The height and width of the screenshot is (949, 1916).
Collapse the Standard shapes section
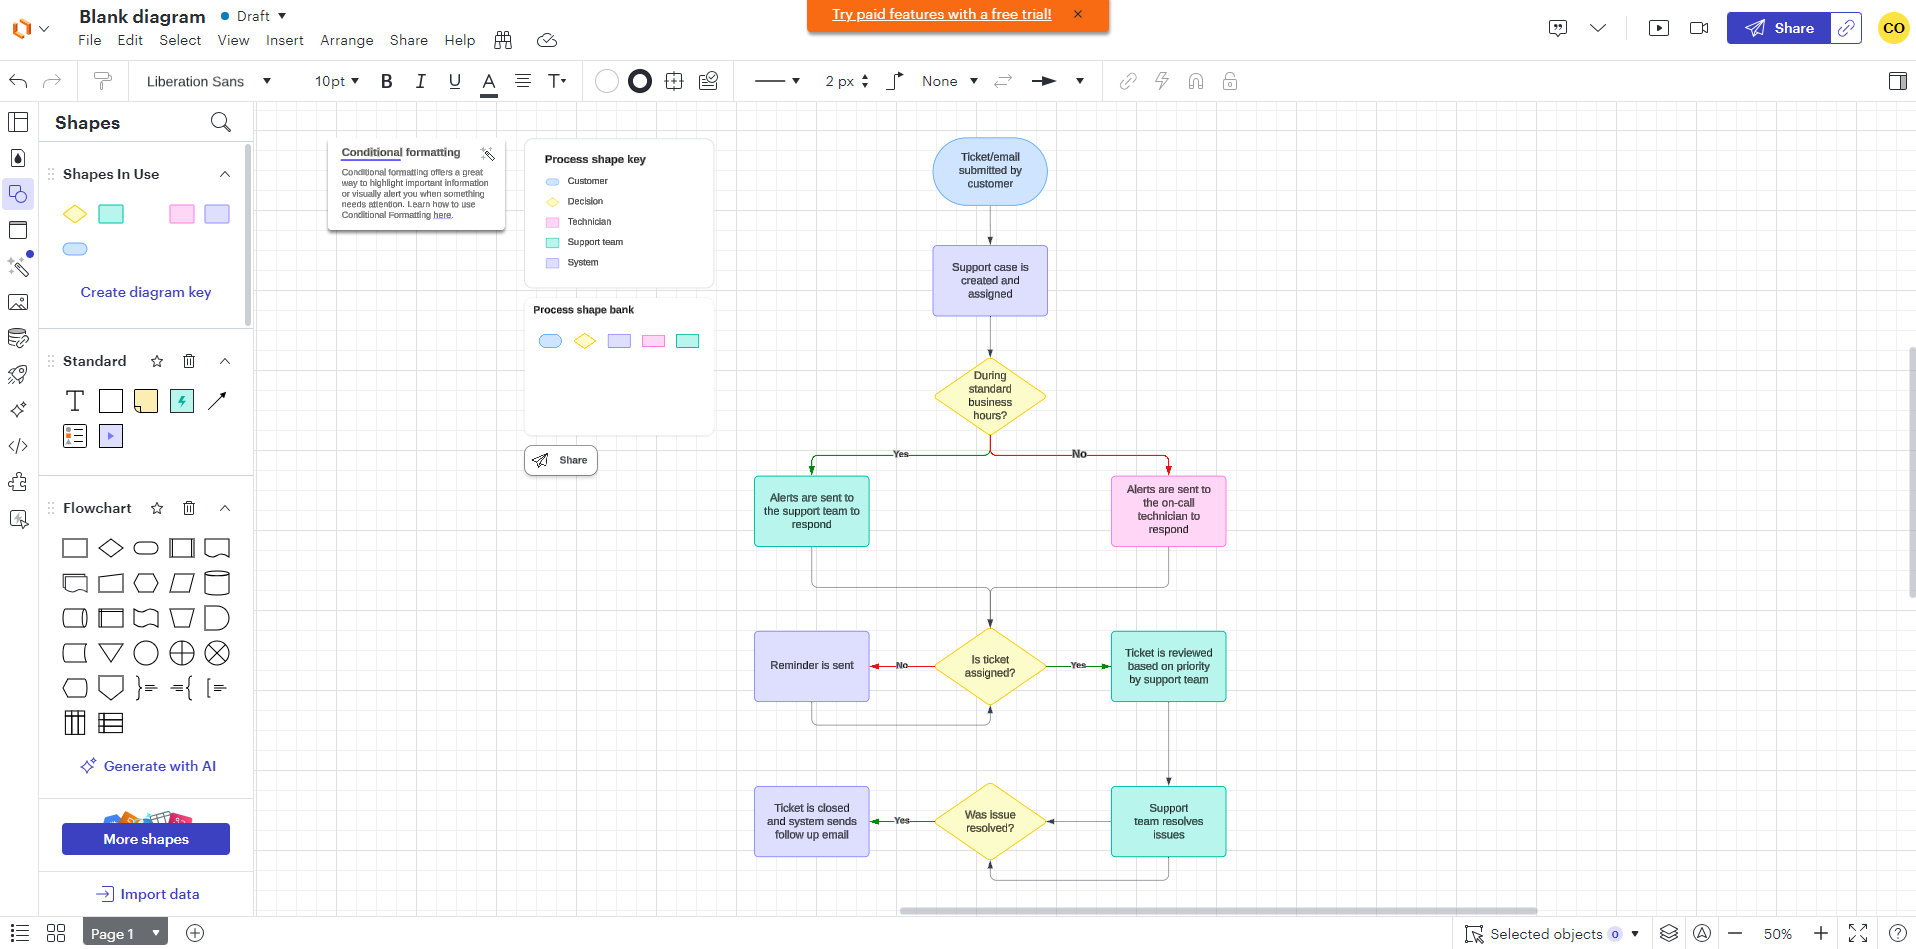225,361
